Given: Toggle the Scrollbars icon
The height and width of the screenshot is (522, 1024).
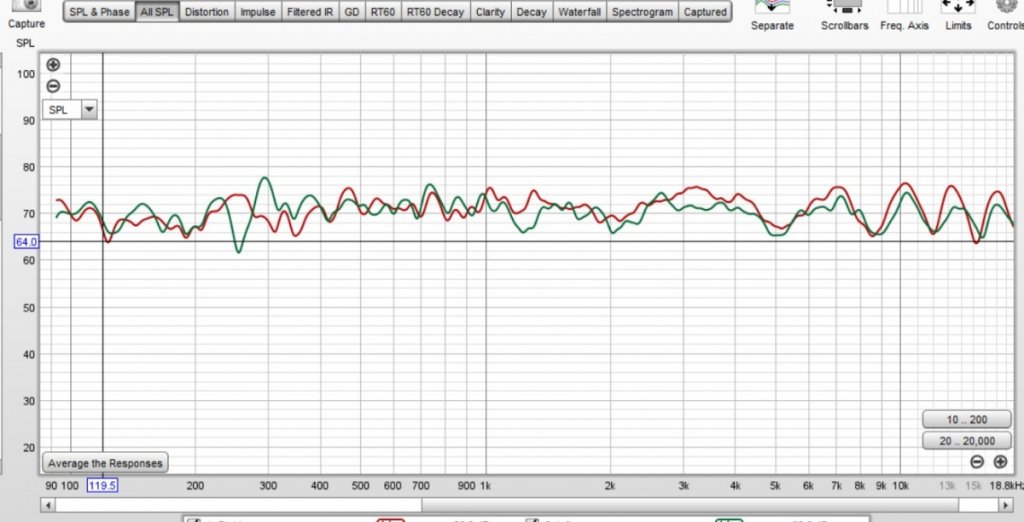Looking at the screenshot, I should [844, 7].
